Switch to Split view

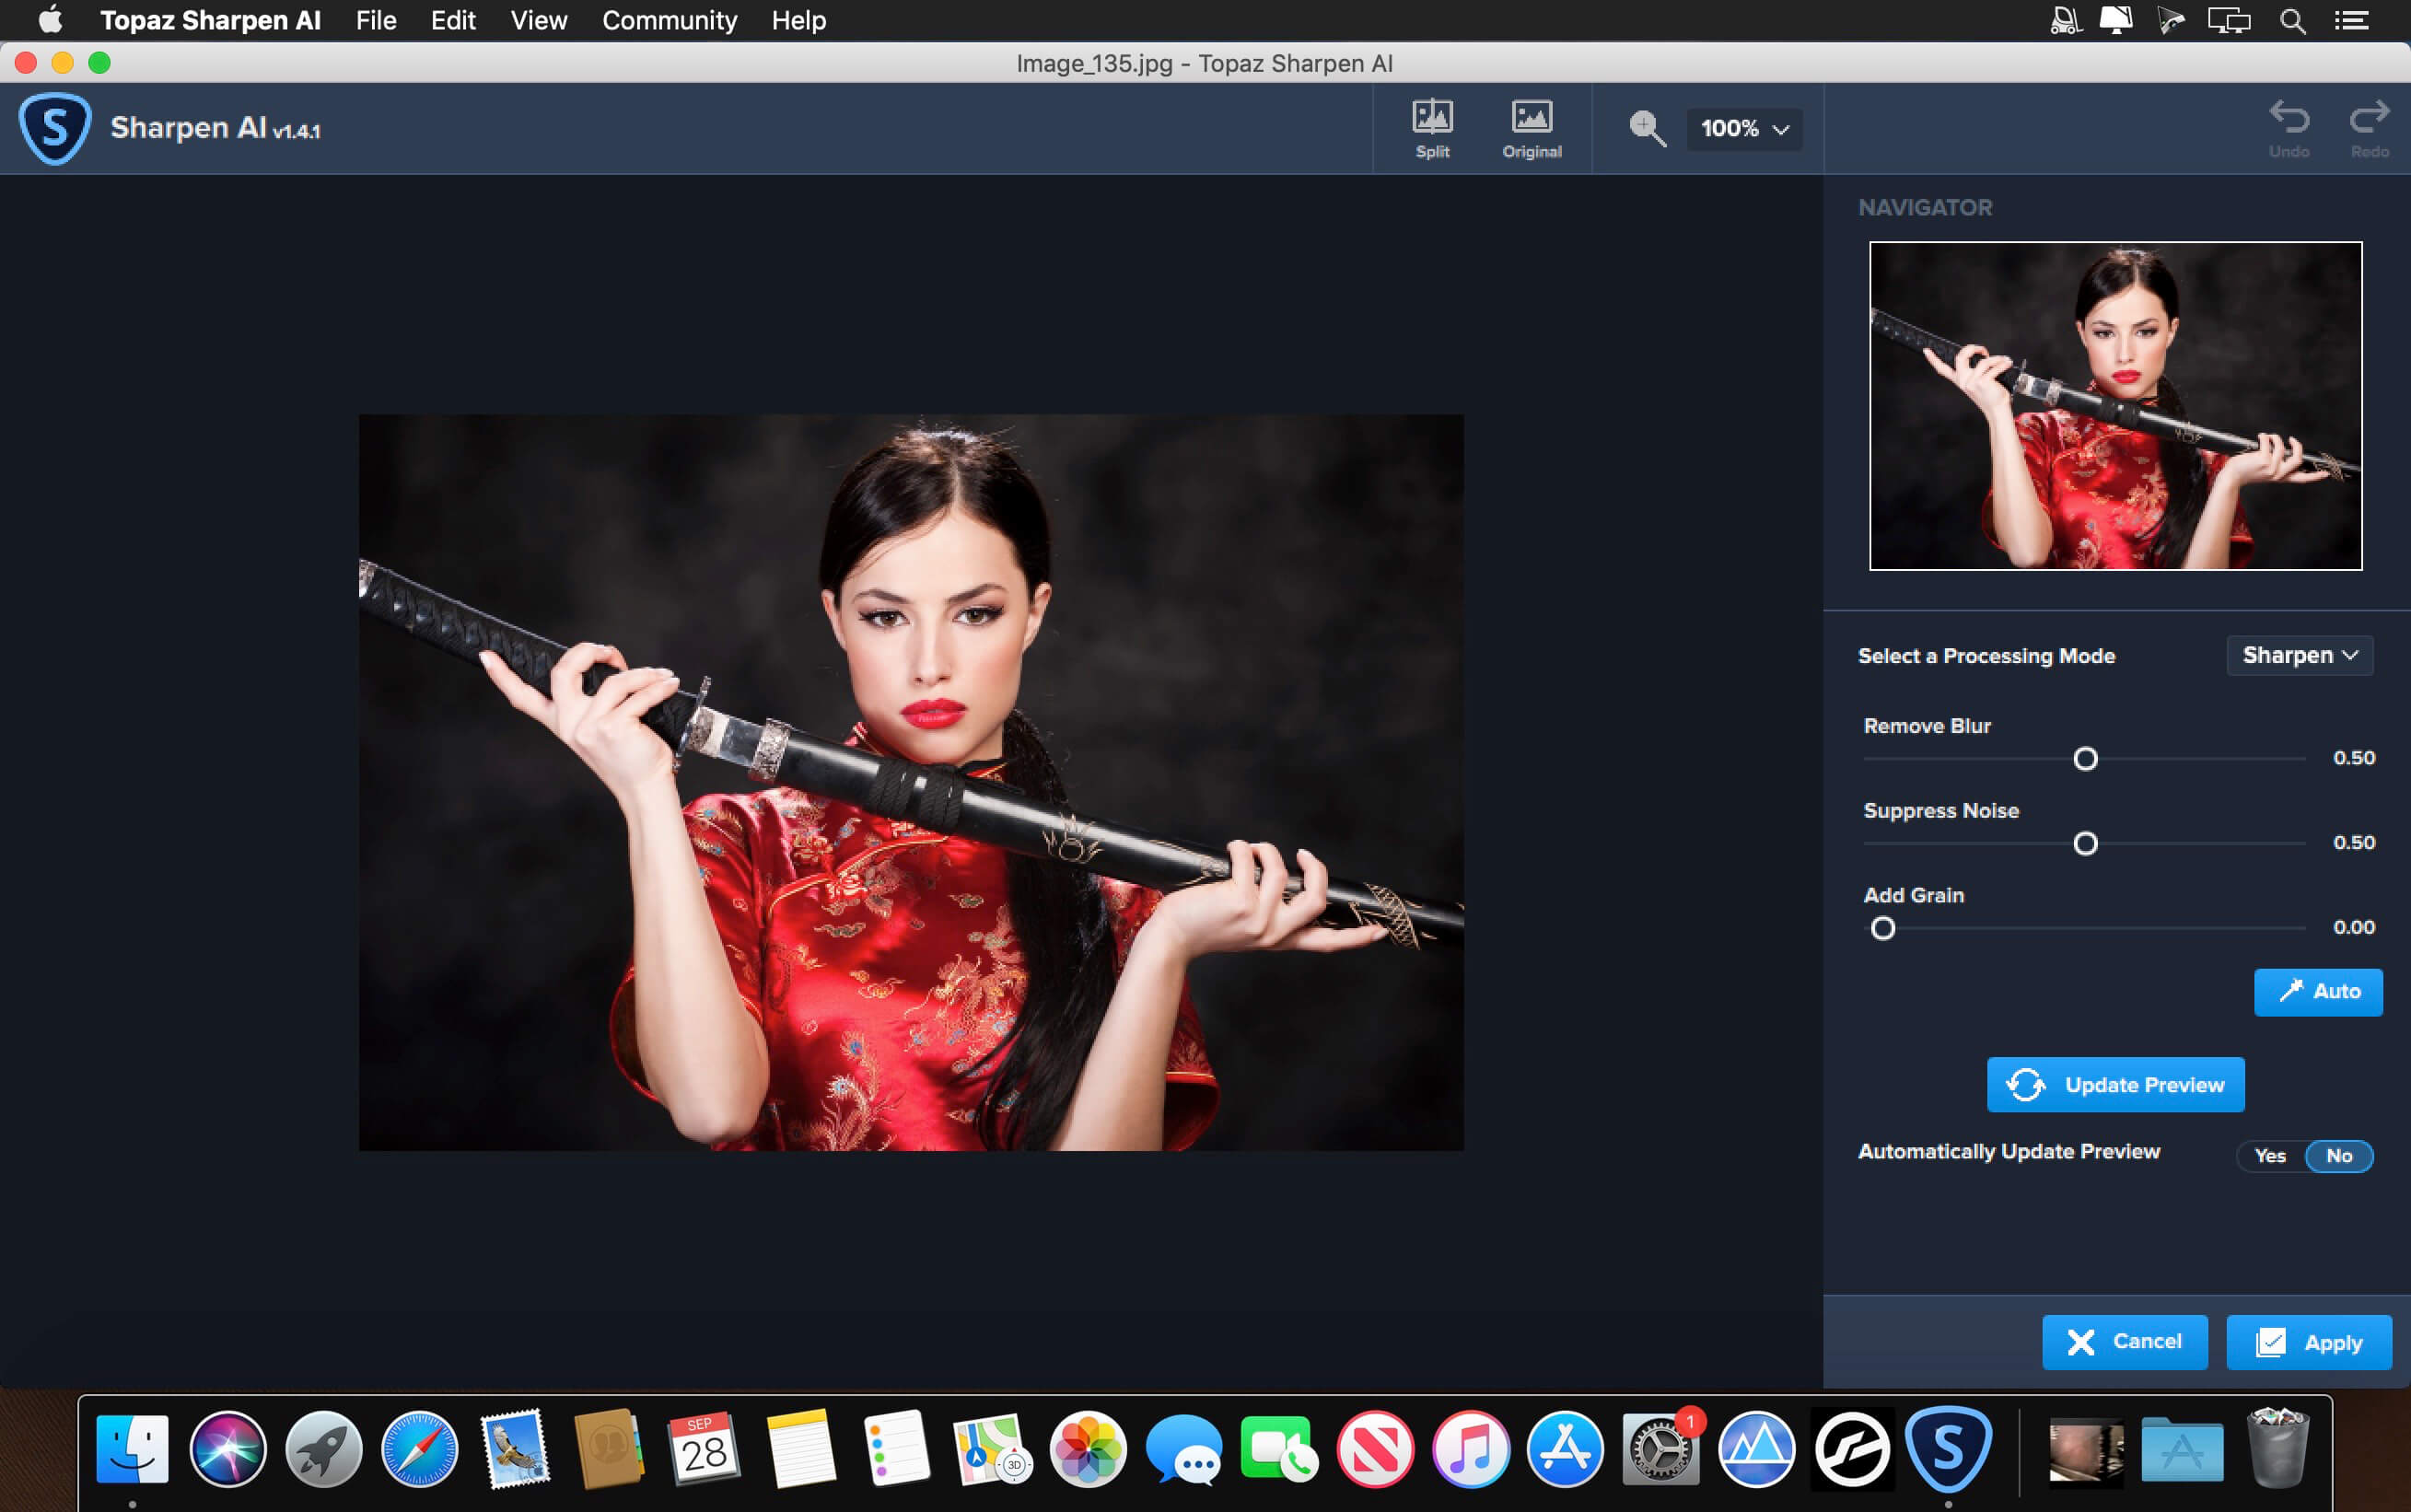pyautogui.click(x=1432, y=128)
